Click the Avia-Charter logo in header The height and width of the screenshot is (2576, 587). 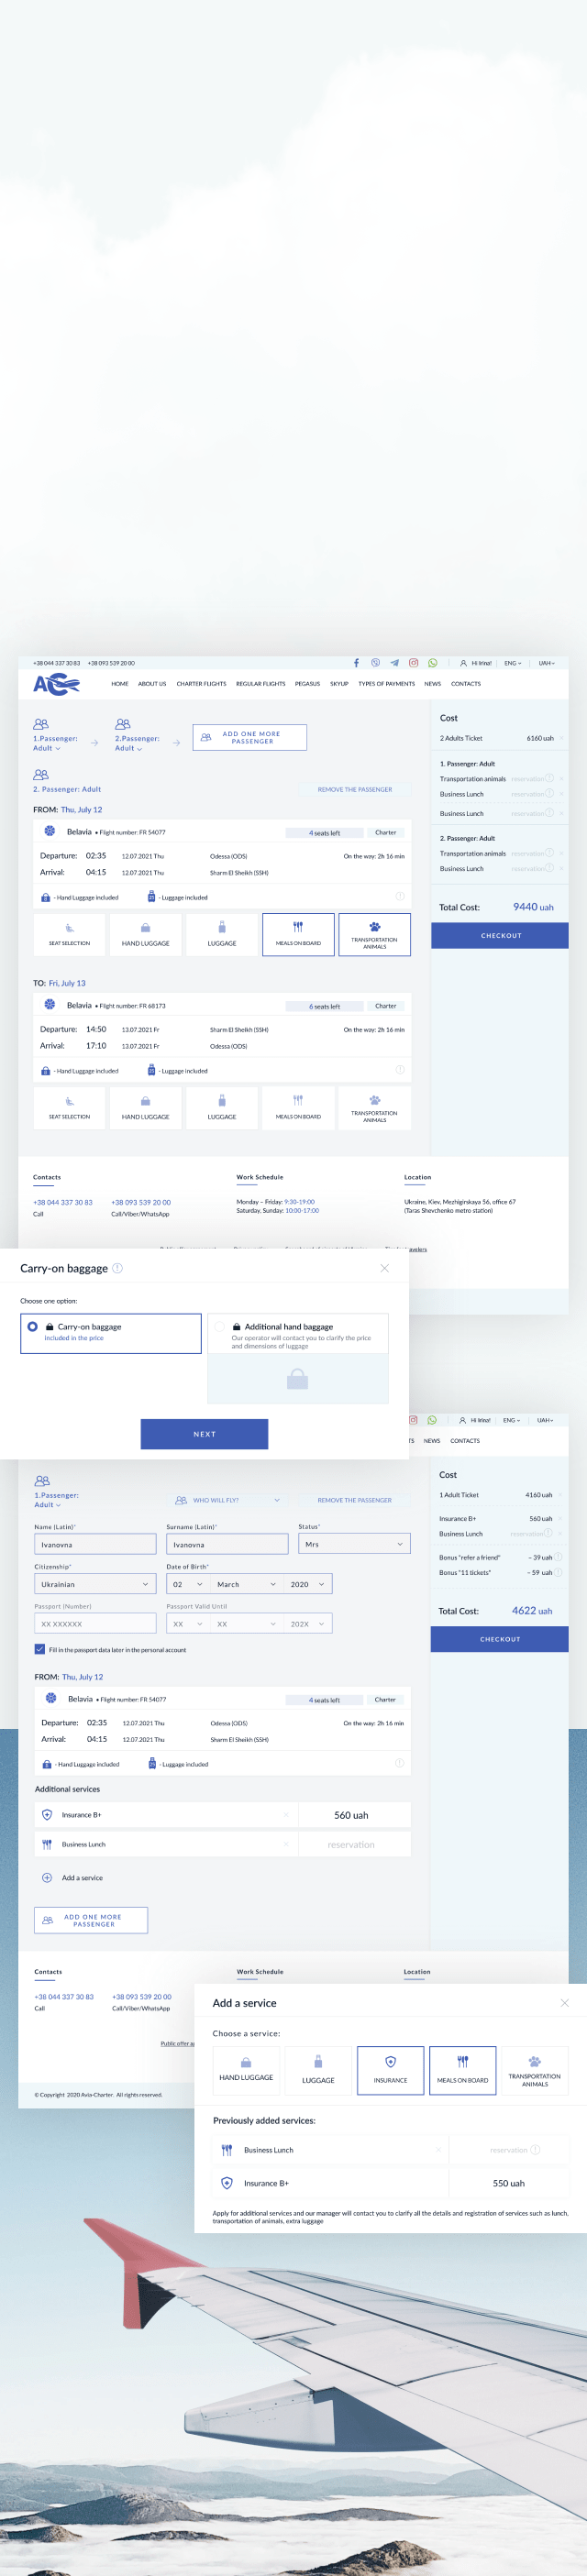(x=56, y=684)
